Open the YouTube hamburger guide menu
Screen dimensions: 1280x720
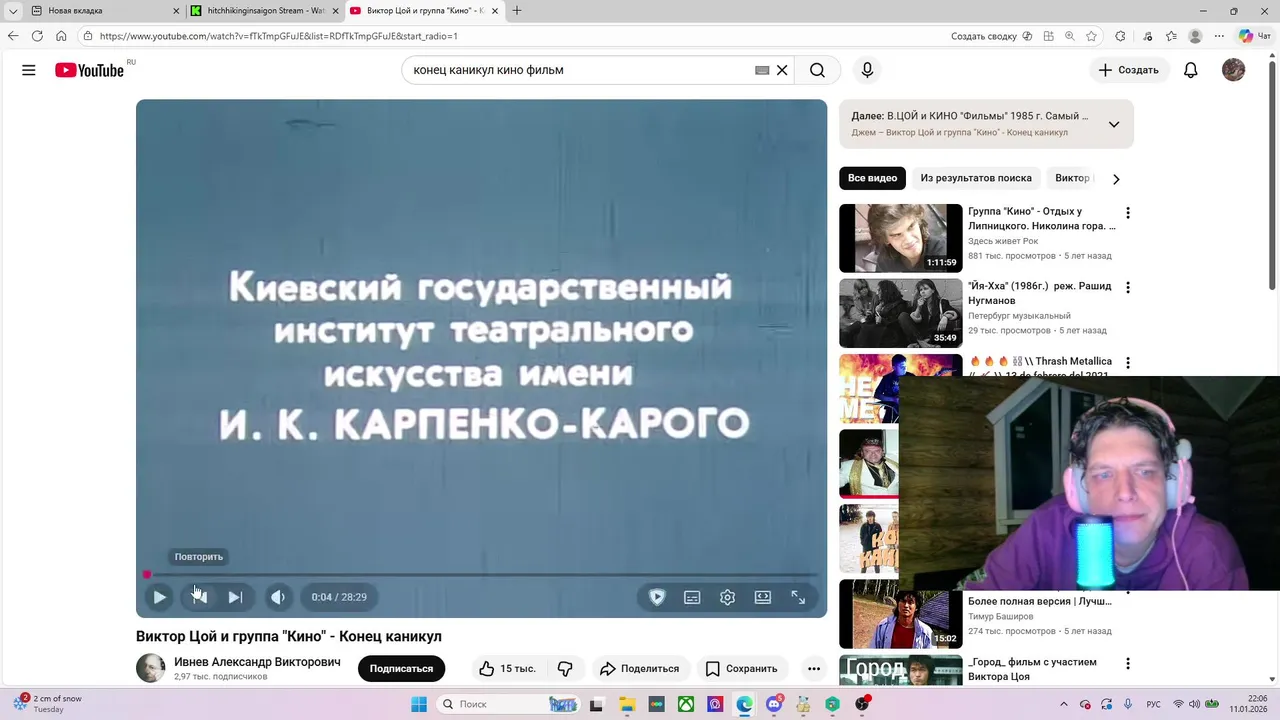click(x=29, y=70)
